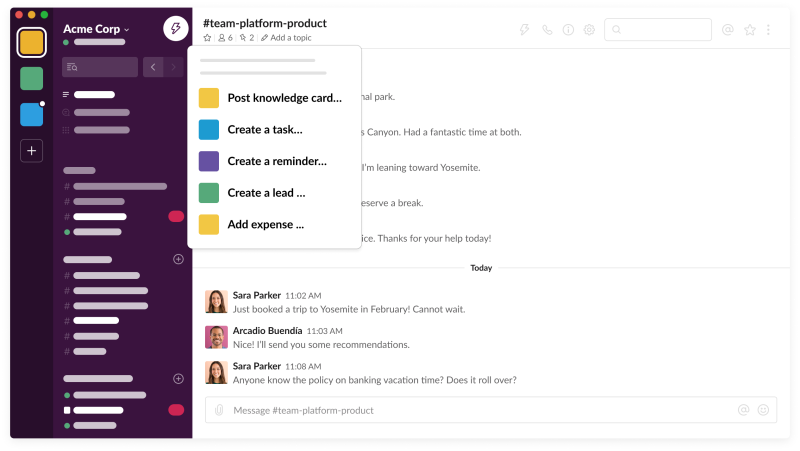Click the 11:03 AM timestamp

[324, 331]
